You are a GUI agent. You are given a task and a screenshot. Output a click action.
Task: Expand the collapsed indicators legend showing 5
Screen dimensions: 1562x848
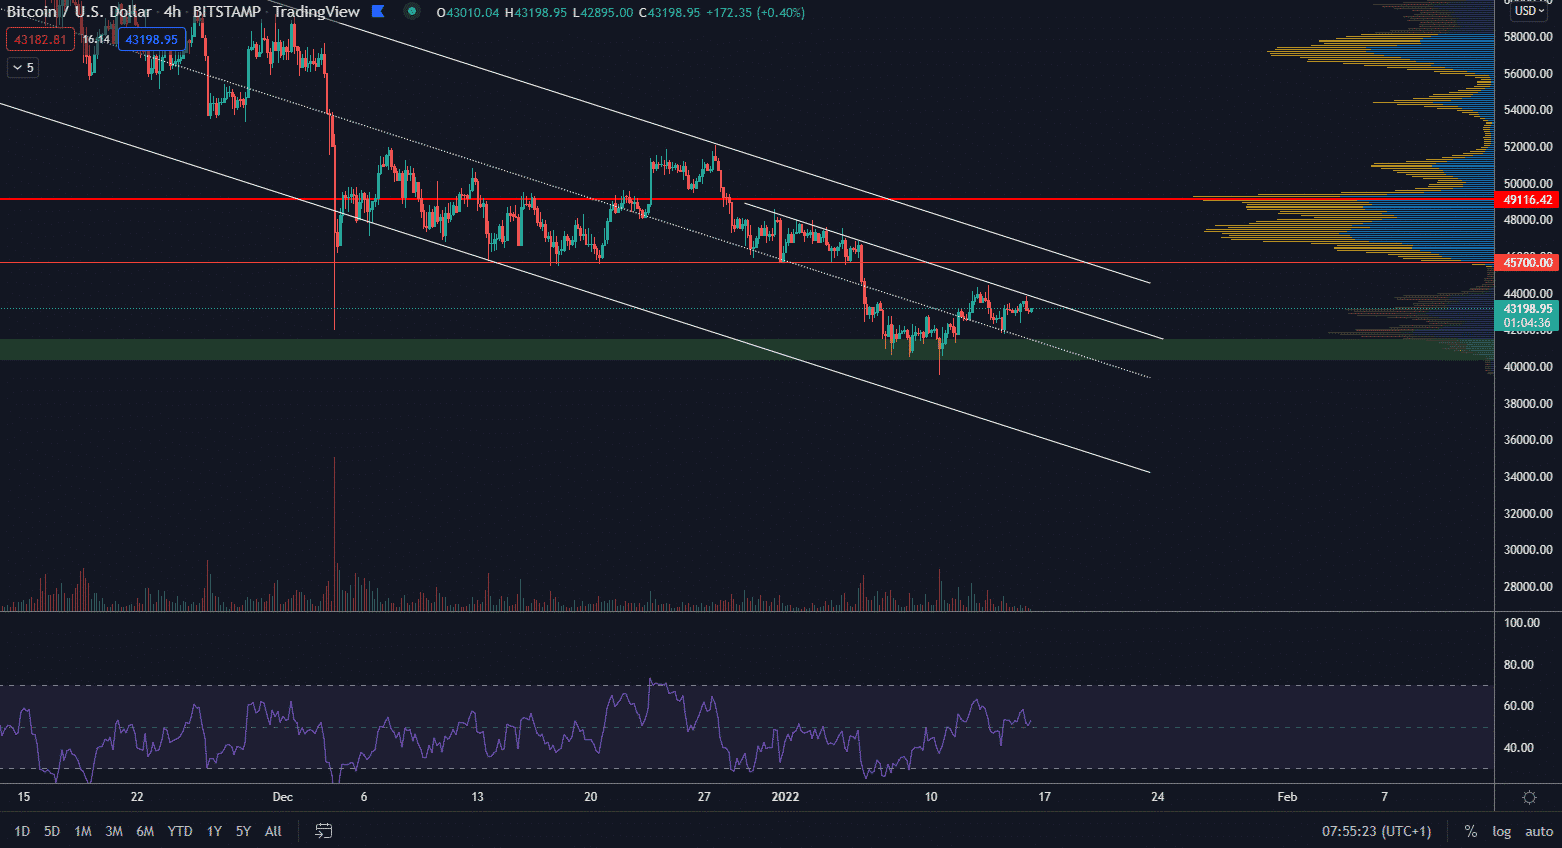point(23,67)
